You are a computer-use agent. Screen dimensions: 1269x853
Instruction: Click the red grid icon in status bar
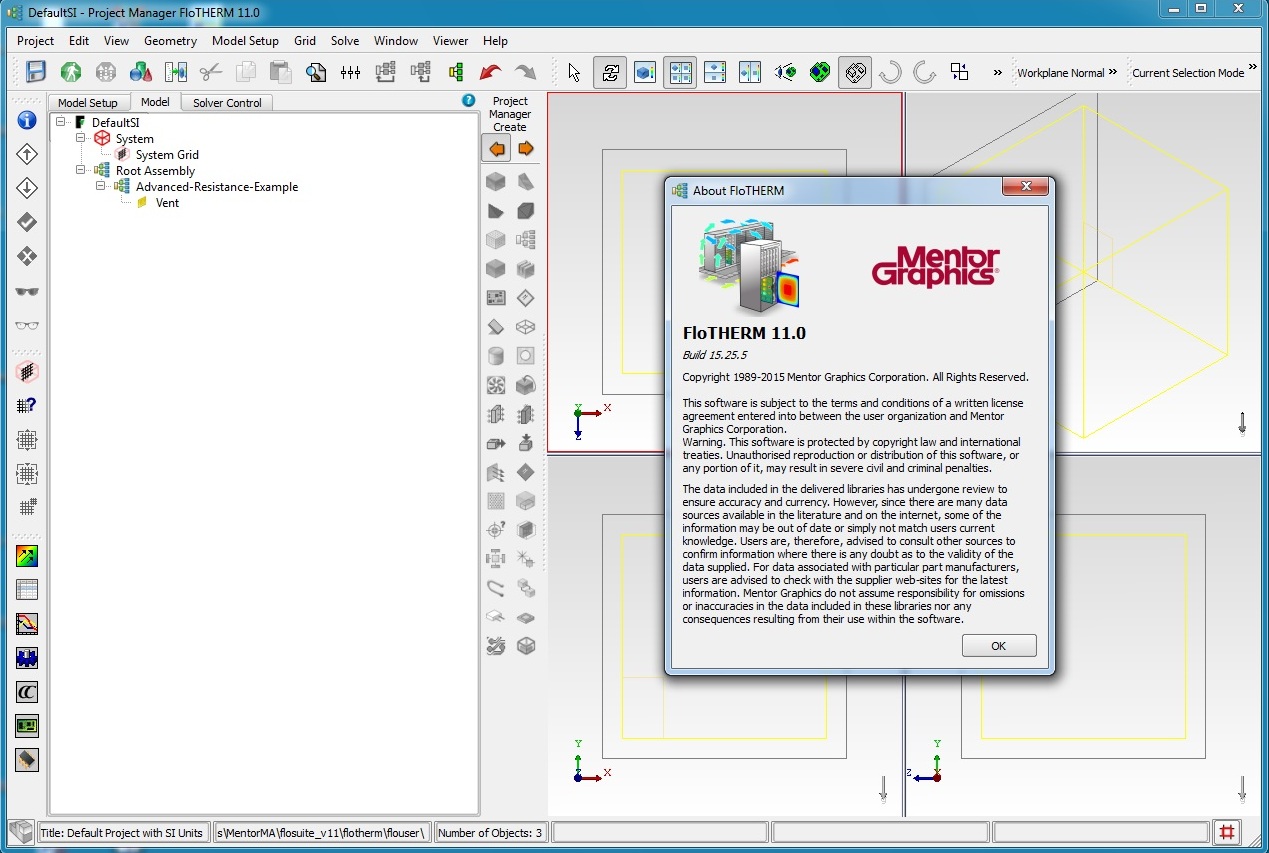coord(1228,832)
